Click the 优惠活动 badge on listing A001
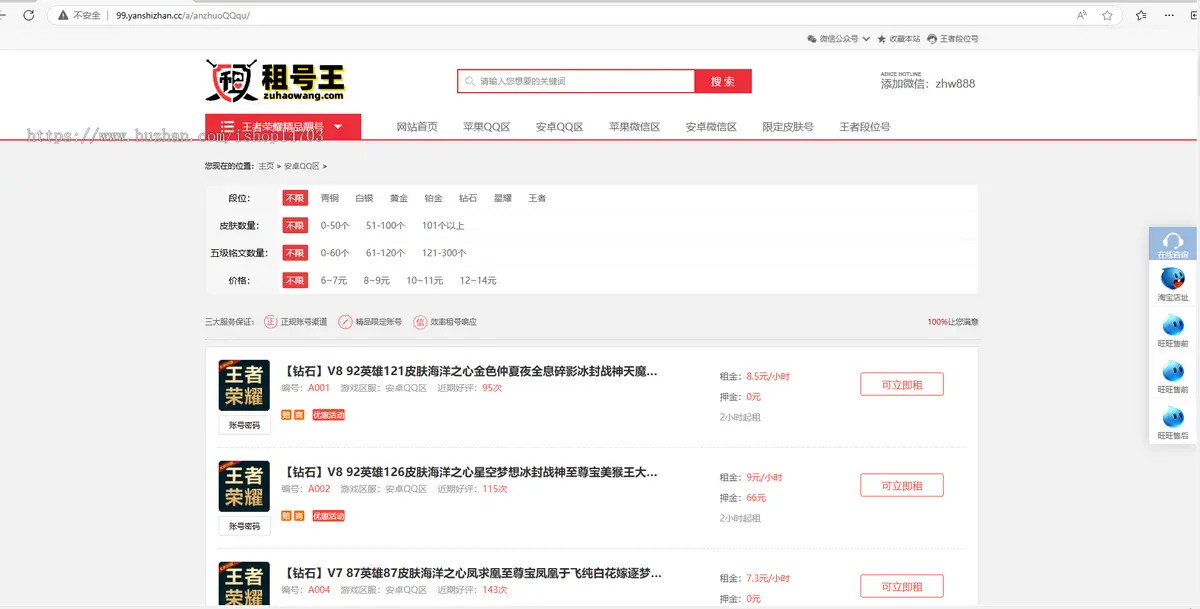This screenshot has width=1200, height=609. 328,414
